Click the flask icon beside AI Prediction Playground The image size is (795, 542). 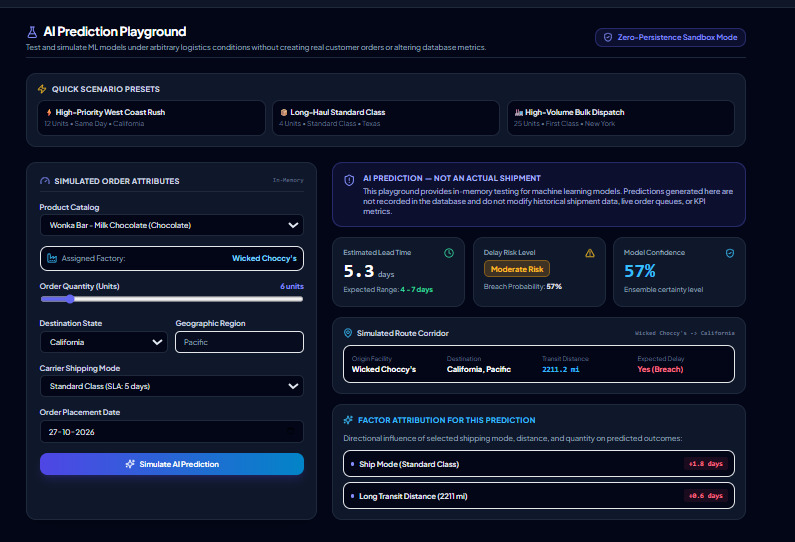[32, 32]
